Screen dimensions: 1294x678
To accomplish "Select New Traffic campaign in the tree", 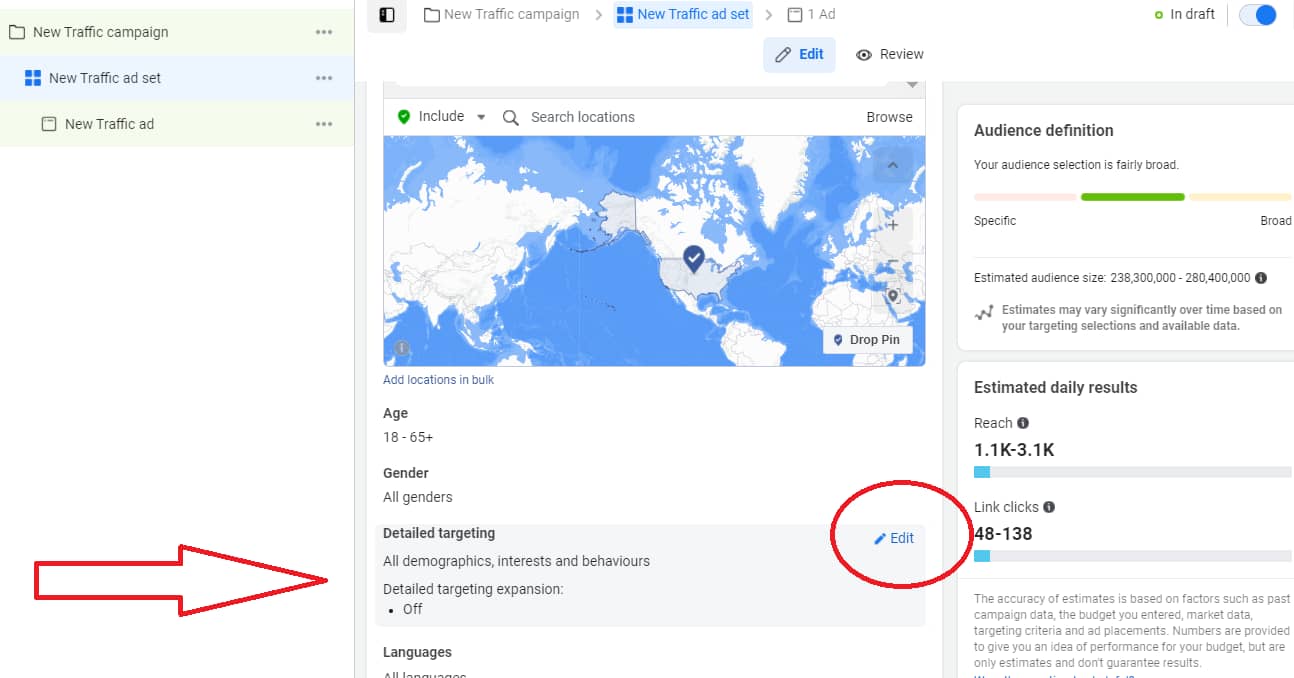I will pos(100,32).
